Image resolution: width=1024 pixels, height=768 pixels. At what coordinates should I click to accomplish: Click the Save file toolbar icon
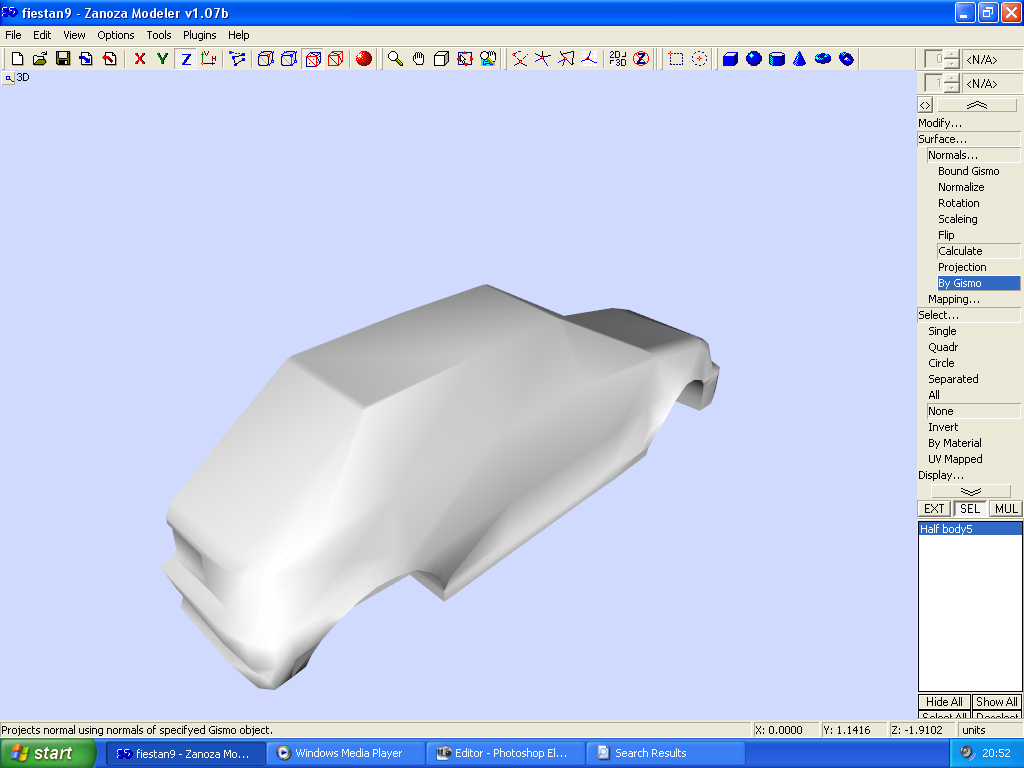tap(63, 59)
